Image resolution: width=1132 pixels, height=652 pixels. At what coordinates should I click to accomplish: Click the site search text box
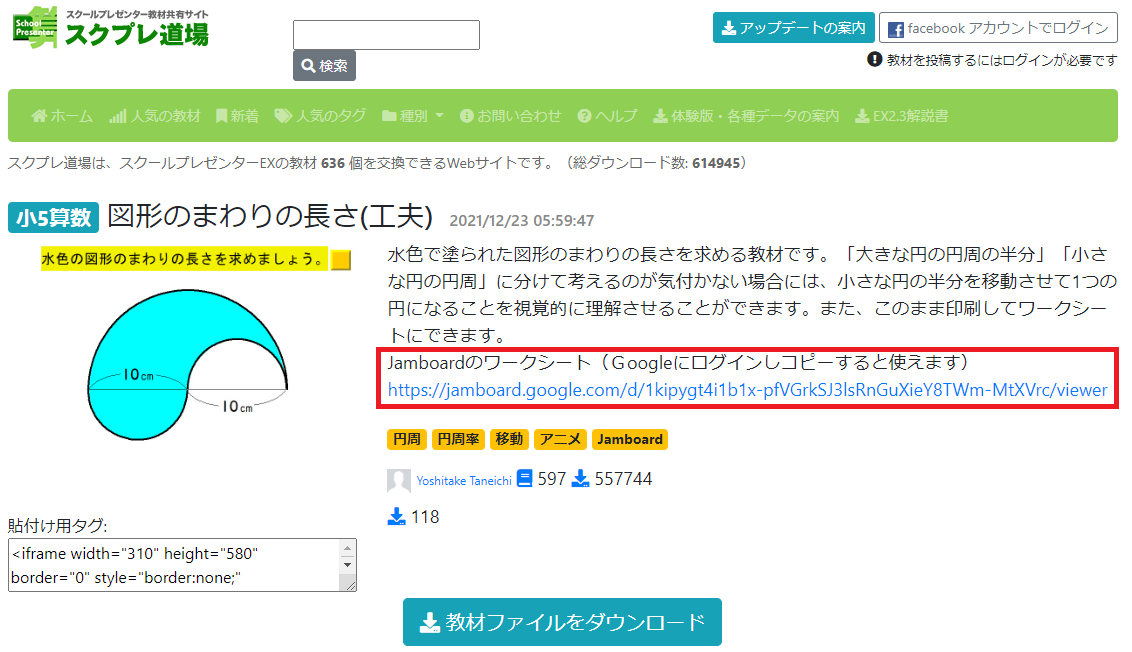[x=386, y=35]
